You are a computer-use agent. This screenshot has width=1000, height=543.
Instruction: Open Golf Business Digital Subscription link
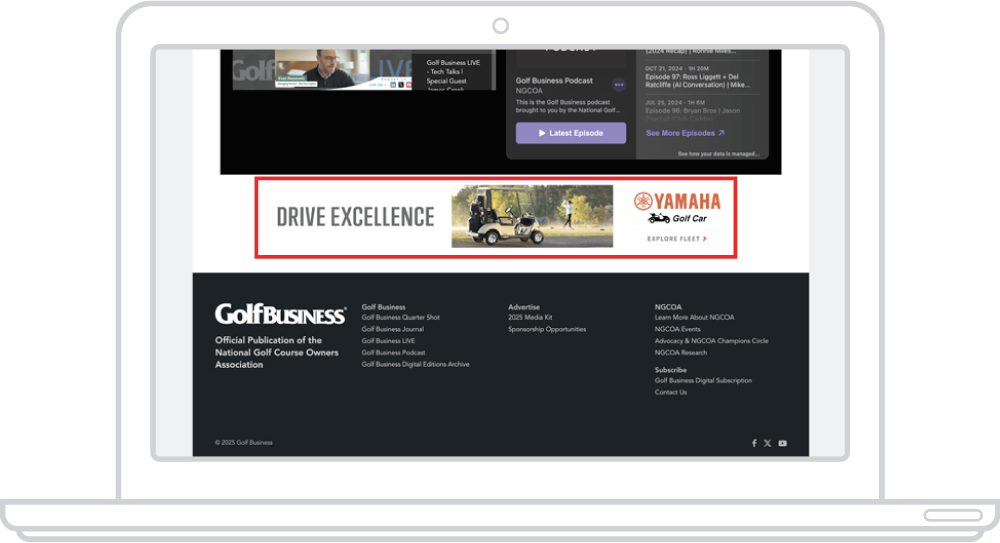click(703, 380)
